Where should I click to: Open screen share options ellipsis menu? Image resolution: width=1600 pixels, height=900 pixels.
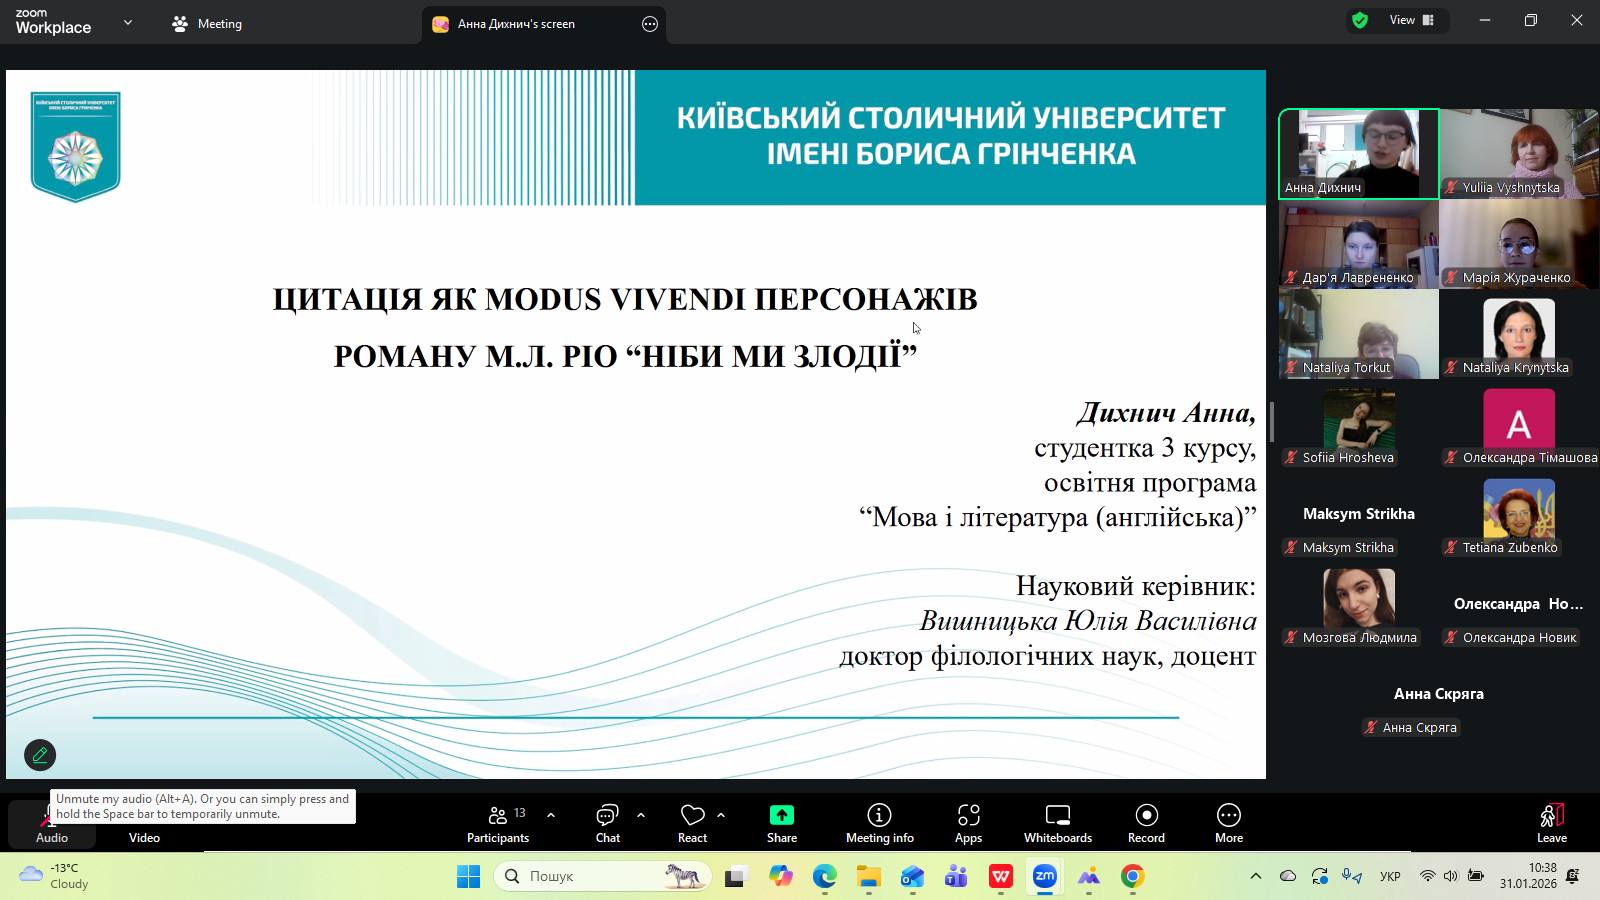[650, 24]
